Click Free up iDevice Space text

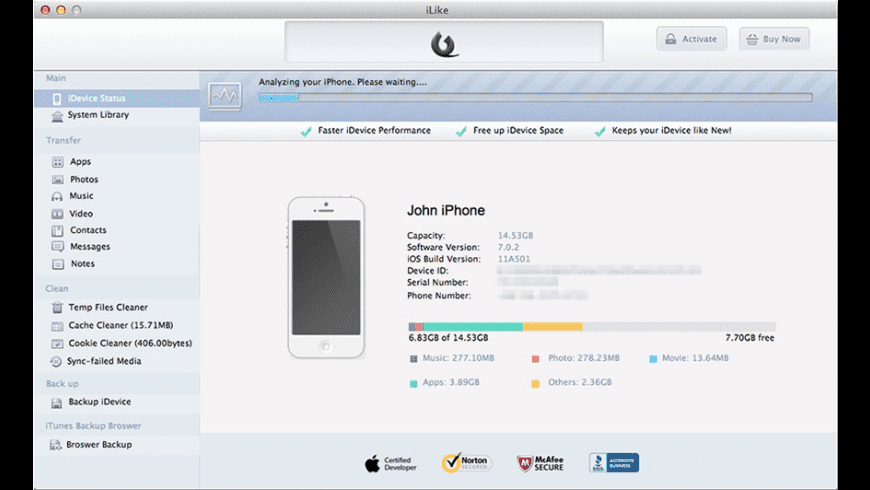point(518,130)
